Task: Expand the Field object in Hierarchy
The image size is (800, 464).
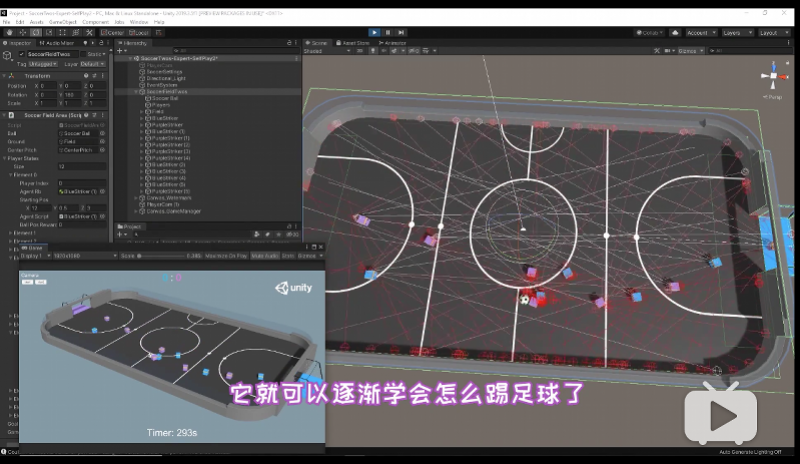Action: click(x=141, y=110)
